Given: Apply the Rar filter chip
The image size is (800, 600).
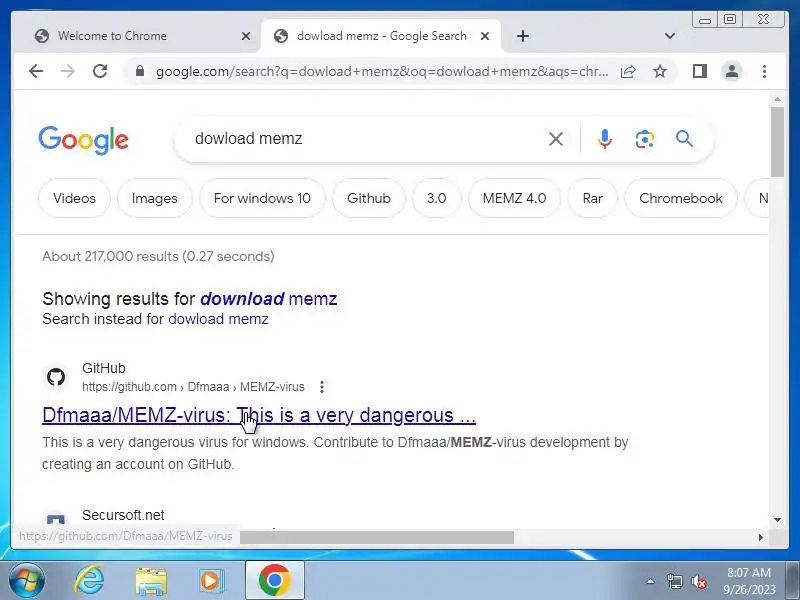Looking at the screenshot, I should coord(592,198).
